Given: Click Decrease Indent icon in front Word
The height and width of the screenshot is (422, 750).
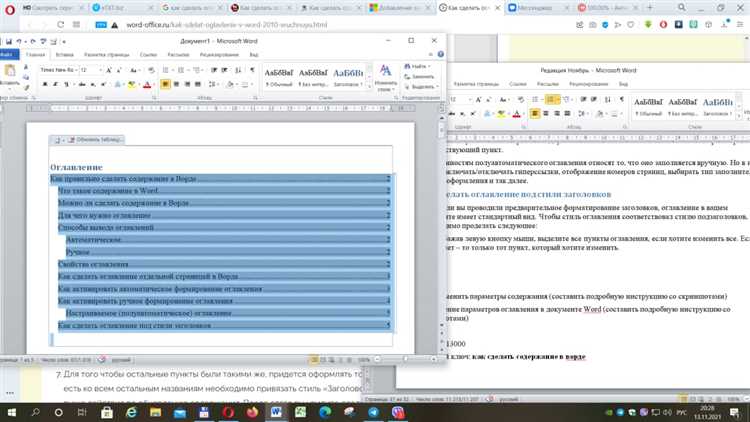Looking at the screenshot, I should [214, 70].
